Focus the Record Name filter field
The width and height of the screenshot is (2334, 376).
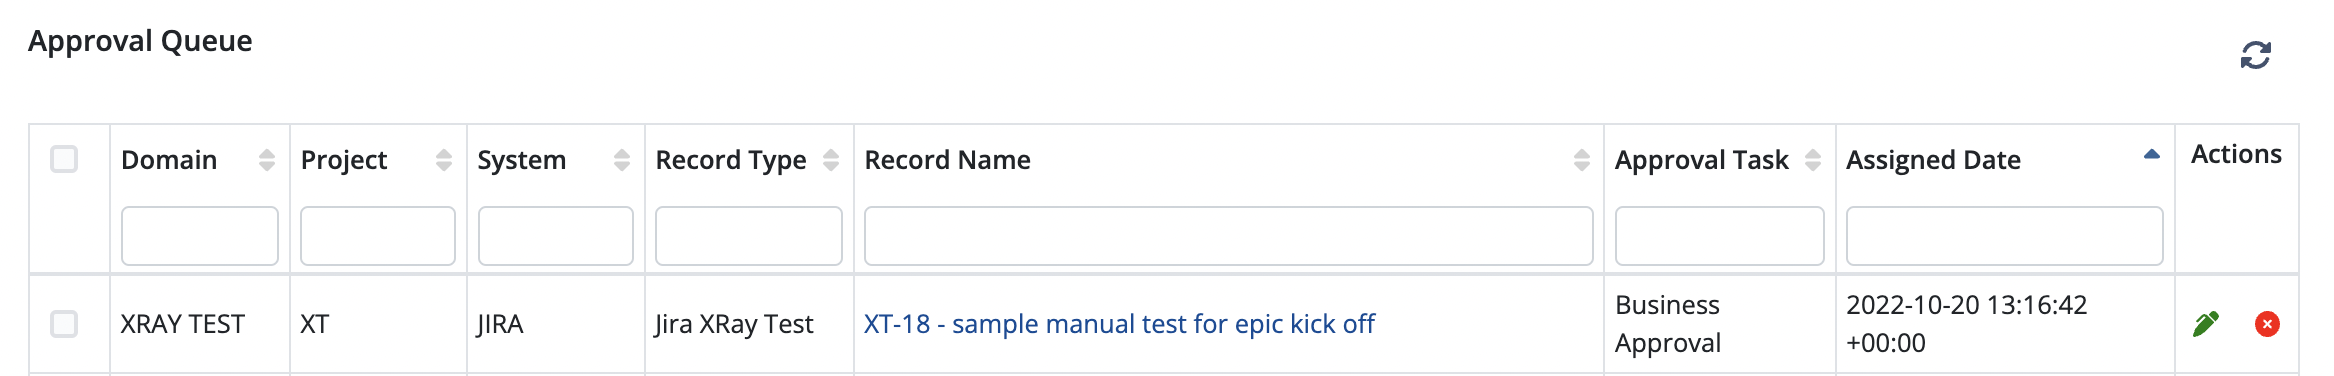pos(1228,236)
